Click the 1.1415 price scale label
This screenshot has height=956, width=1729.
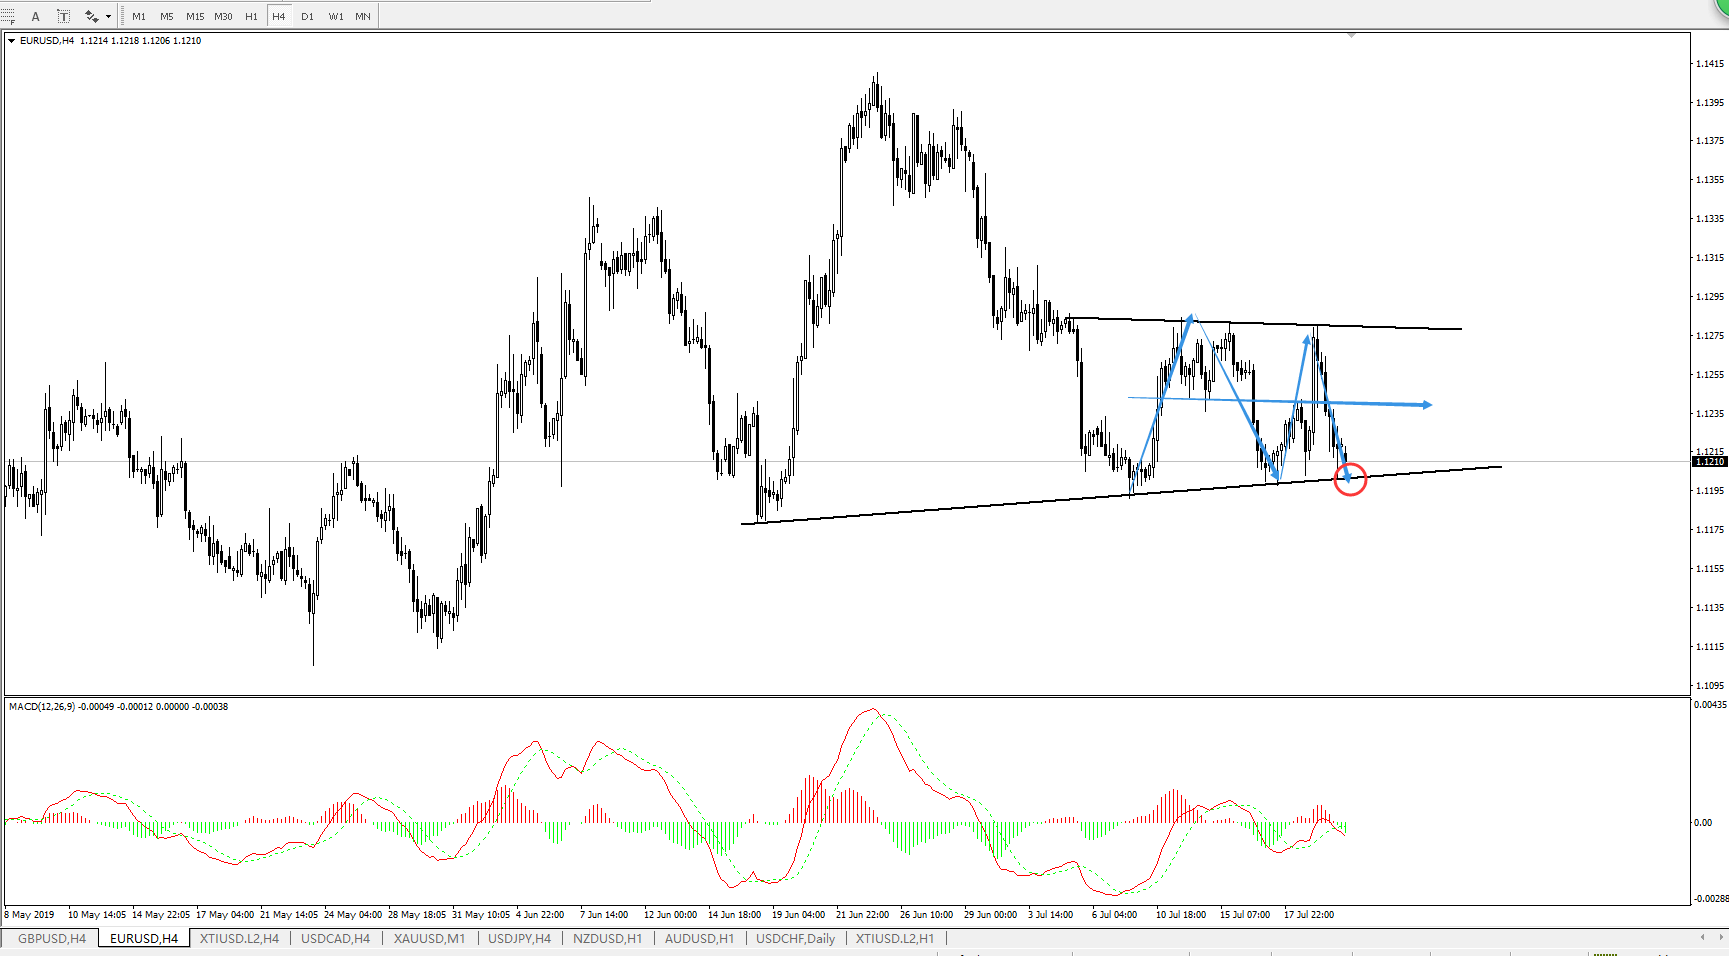coord(1710,63)
